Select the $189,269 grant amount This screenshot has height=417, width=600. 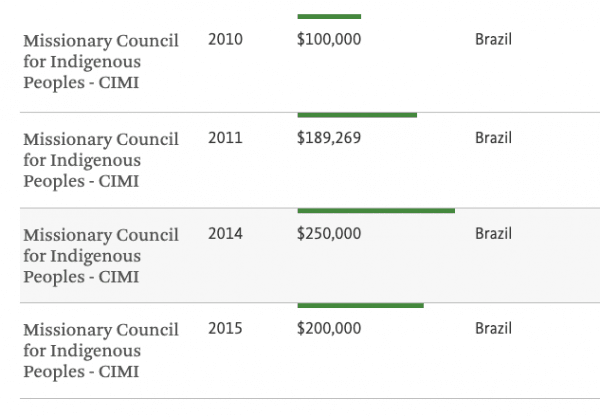[329, 138]
